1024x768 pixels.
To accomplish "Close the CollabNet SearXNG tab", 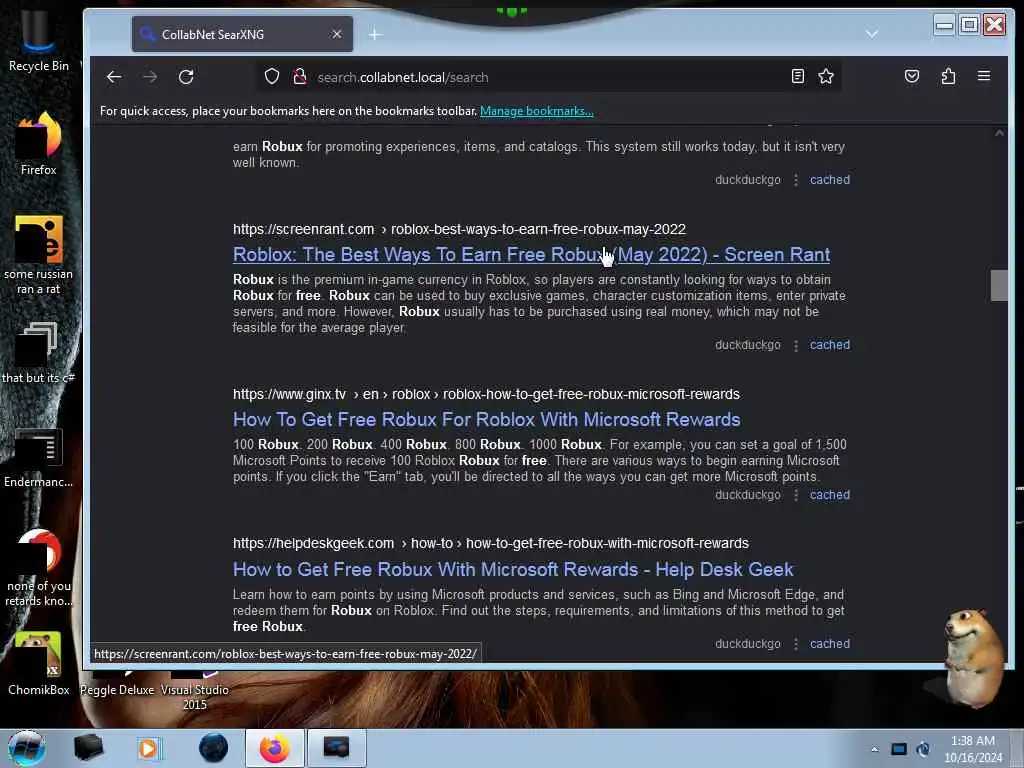I will pyautogui.click(x=336, y=34).
